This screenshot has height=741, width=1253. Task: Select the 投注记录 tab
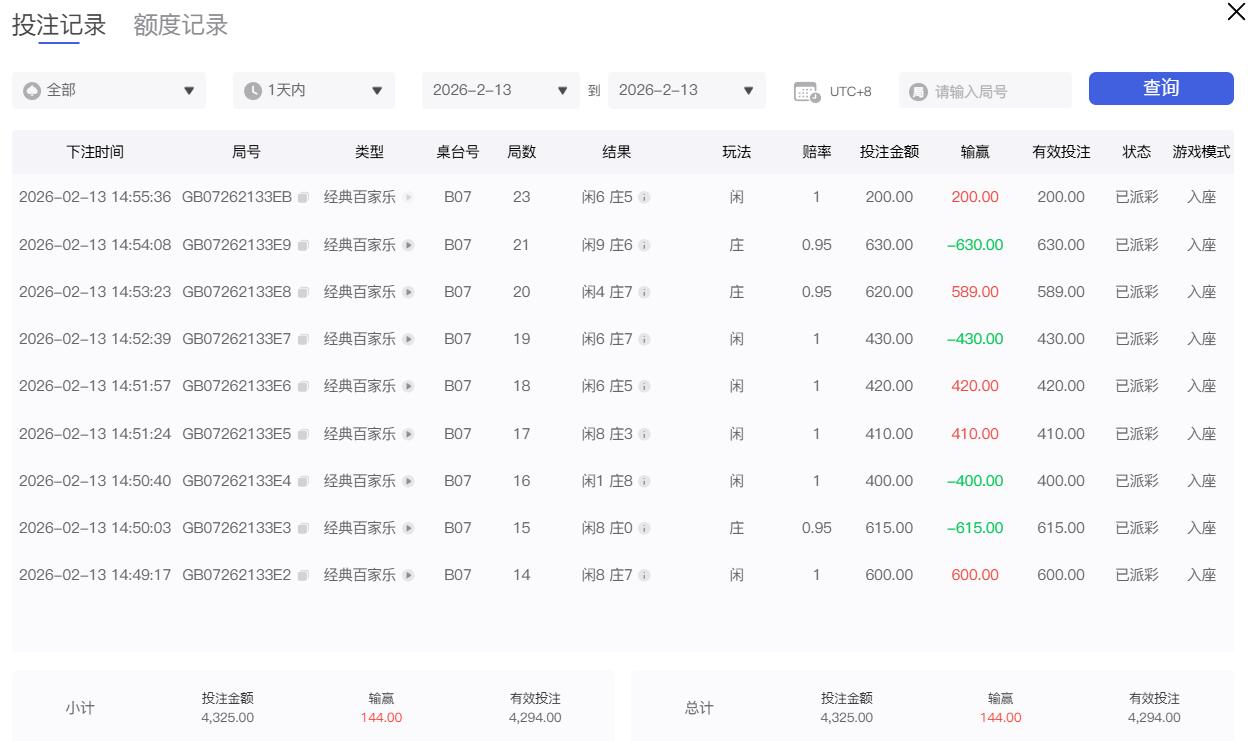(59, 26)
